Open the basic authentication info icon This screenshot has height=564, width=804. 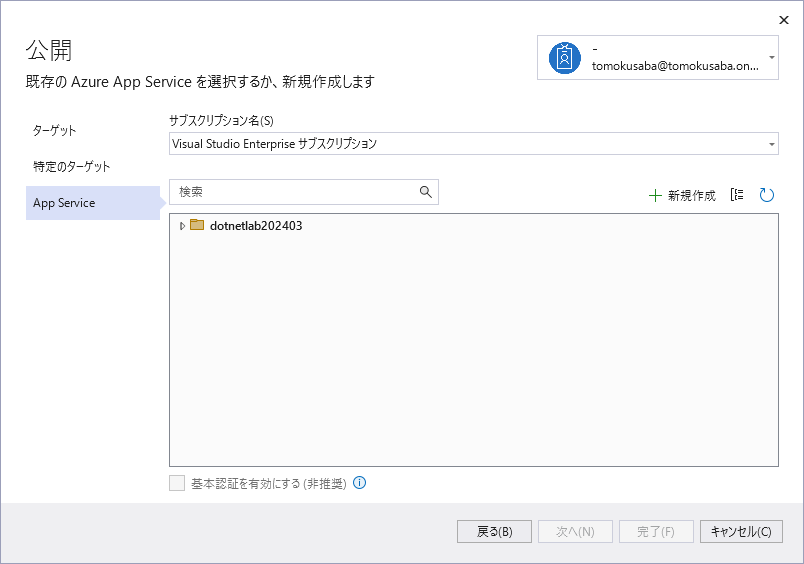click(360, 482)
